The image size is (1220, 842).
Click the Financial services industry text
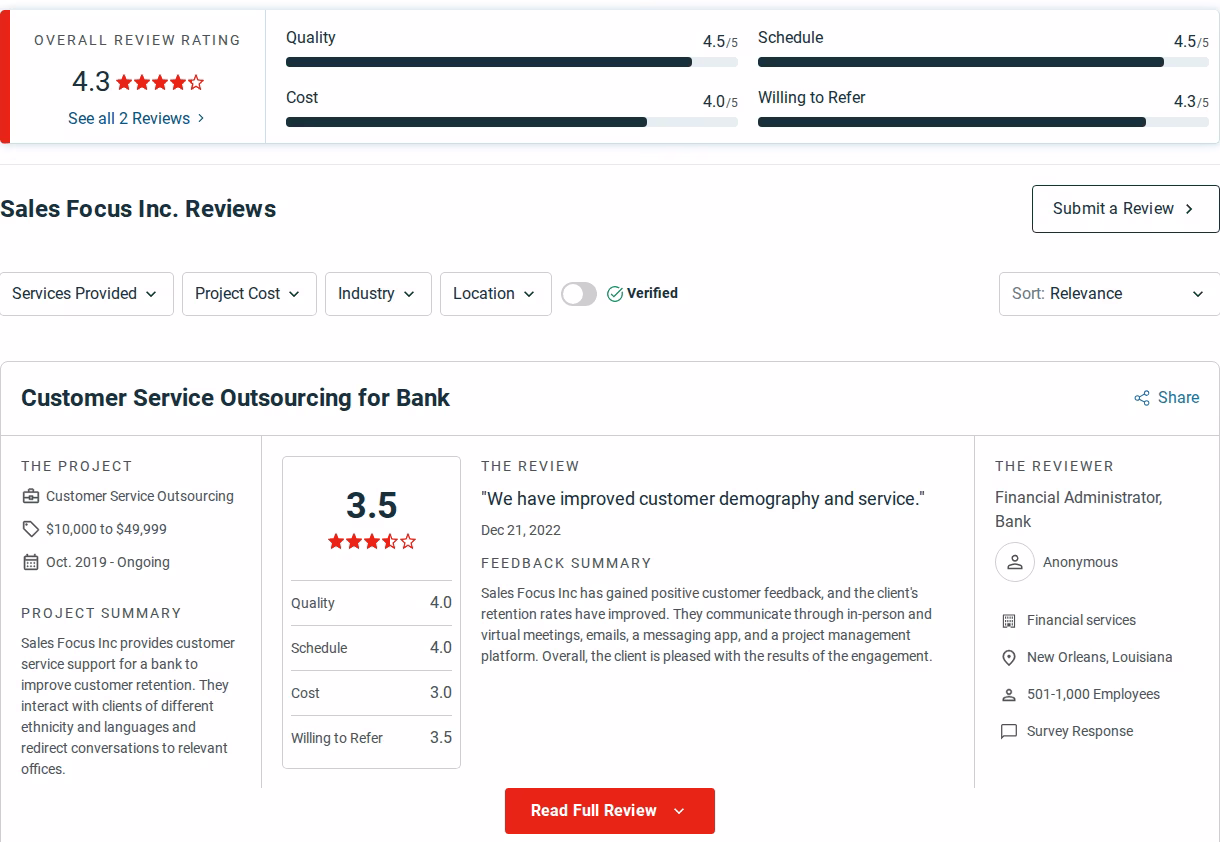[1082, 621]
